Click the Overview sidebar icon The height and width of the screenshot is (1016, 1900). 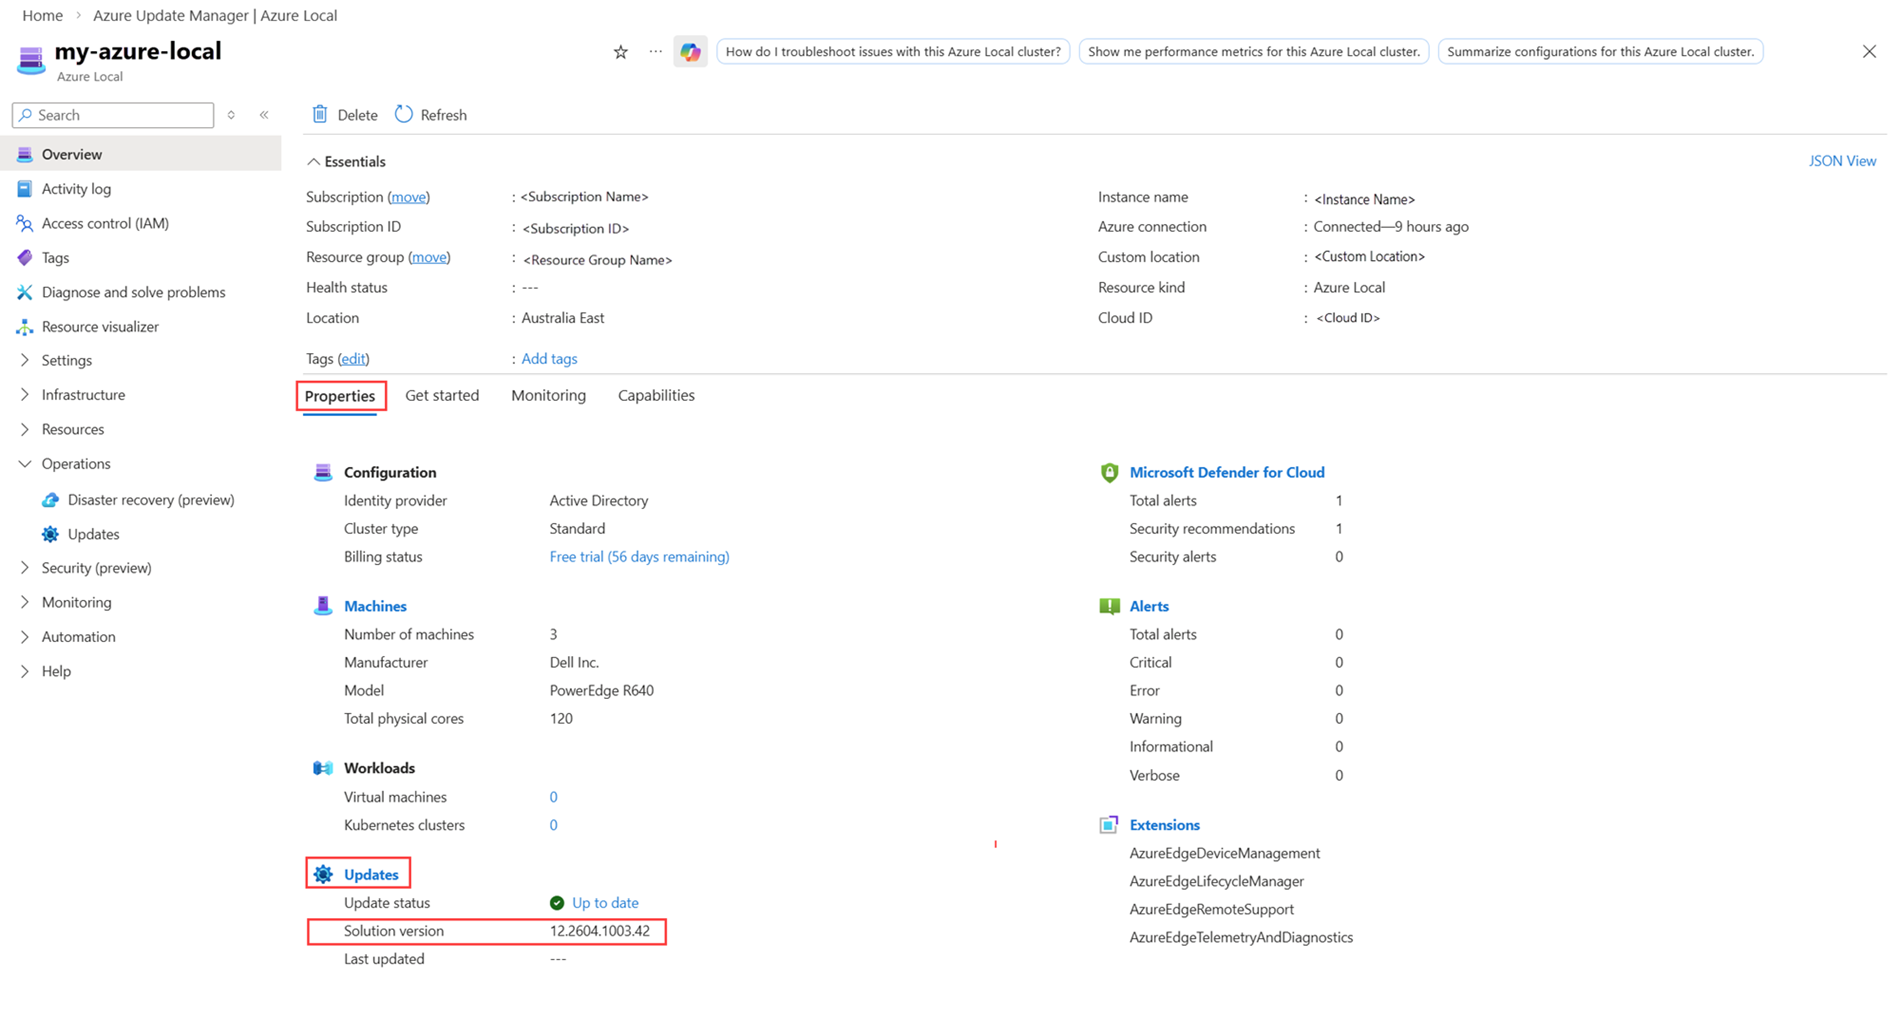coord(25,154)
